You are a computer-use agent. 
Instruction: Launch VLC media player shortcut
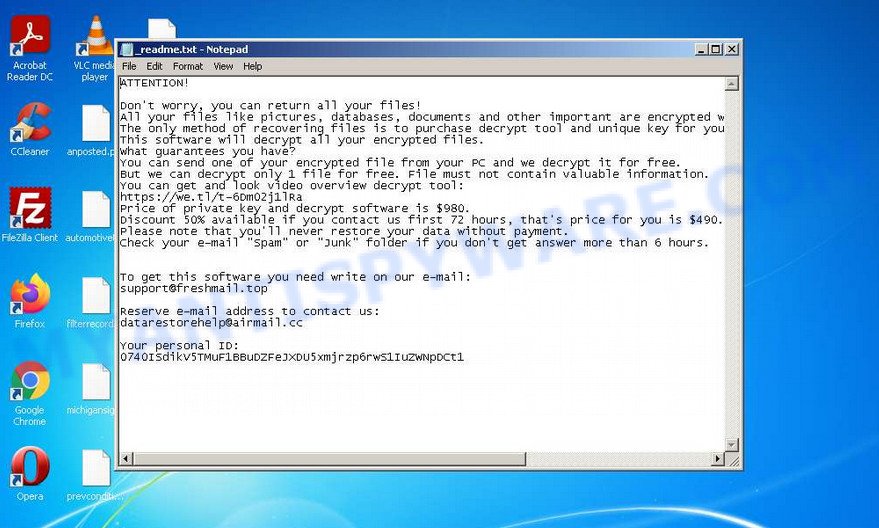96,48
